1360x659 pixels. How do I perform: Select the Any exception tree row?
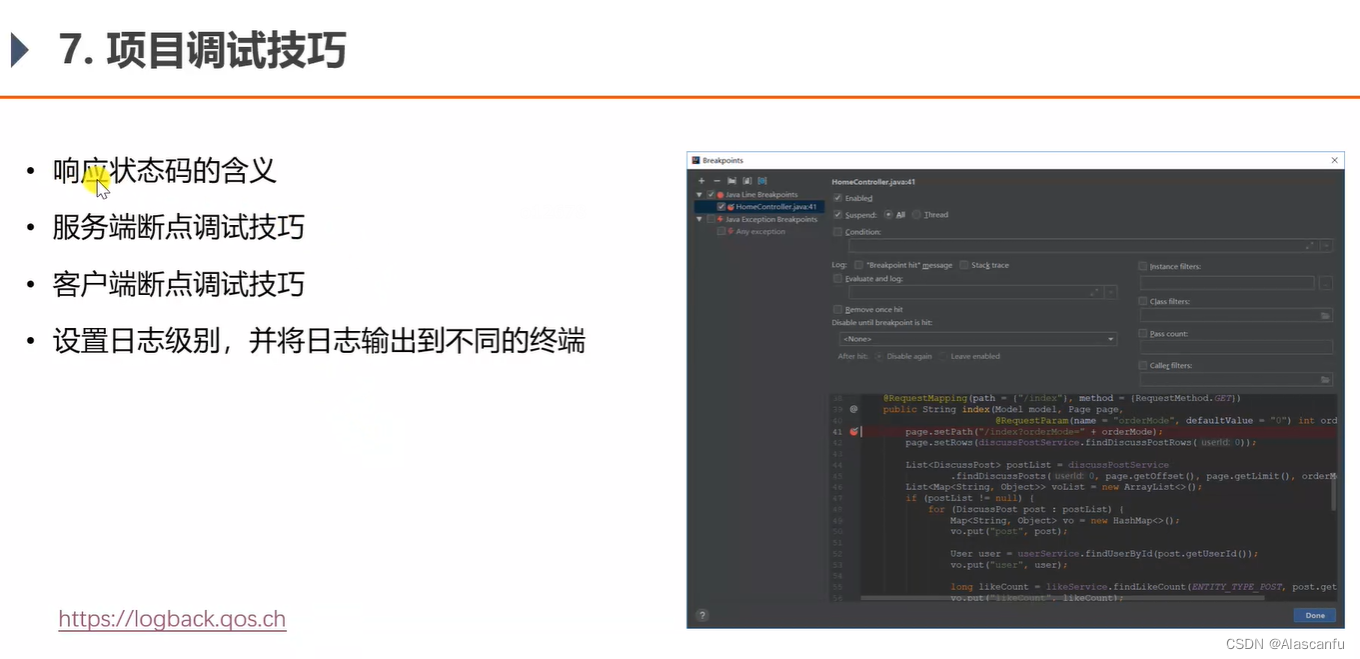[760, 231]
